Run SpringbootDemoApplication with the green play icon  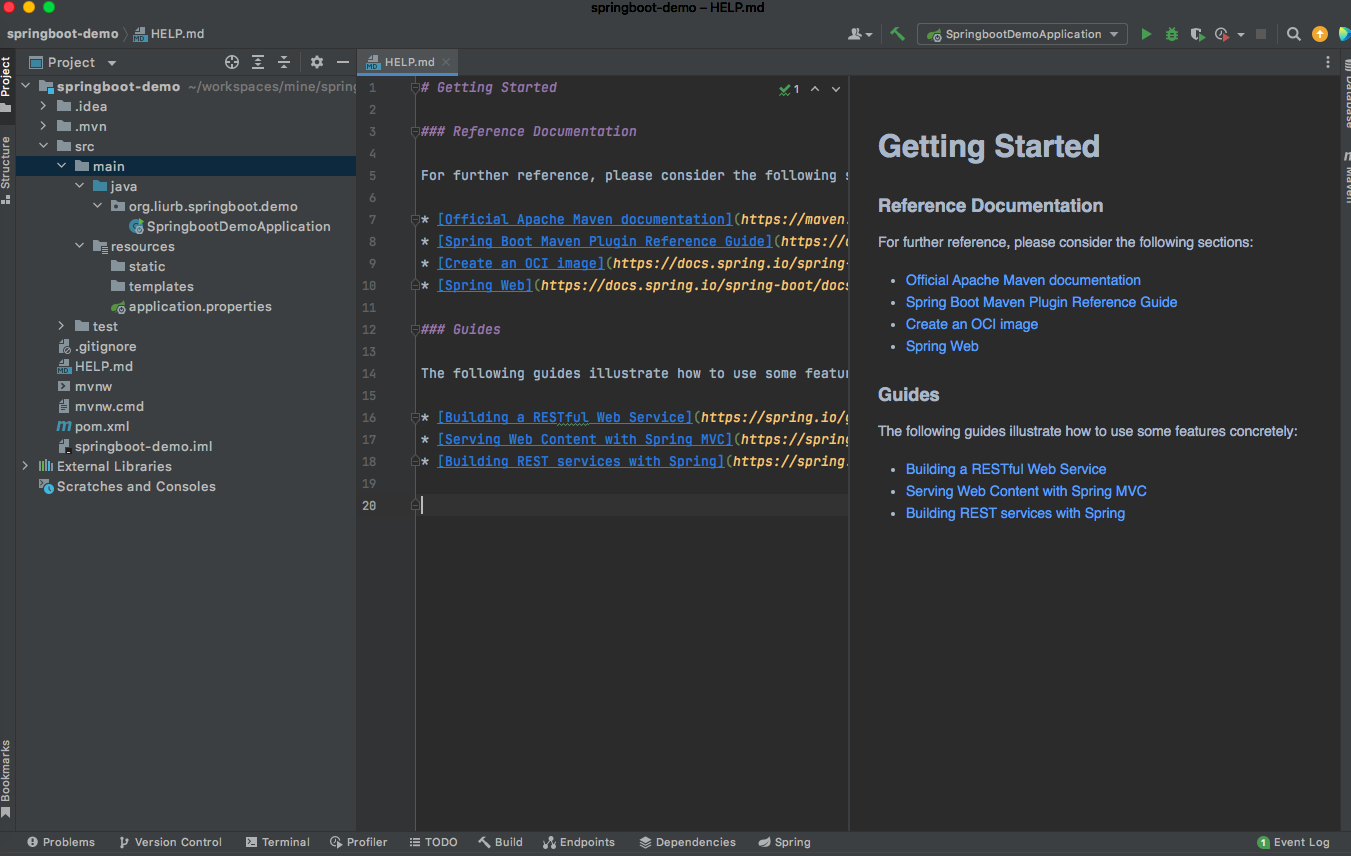1146,34
